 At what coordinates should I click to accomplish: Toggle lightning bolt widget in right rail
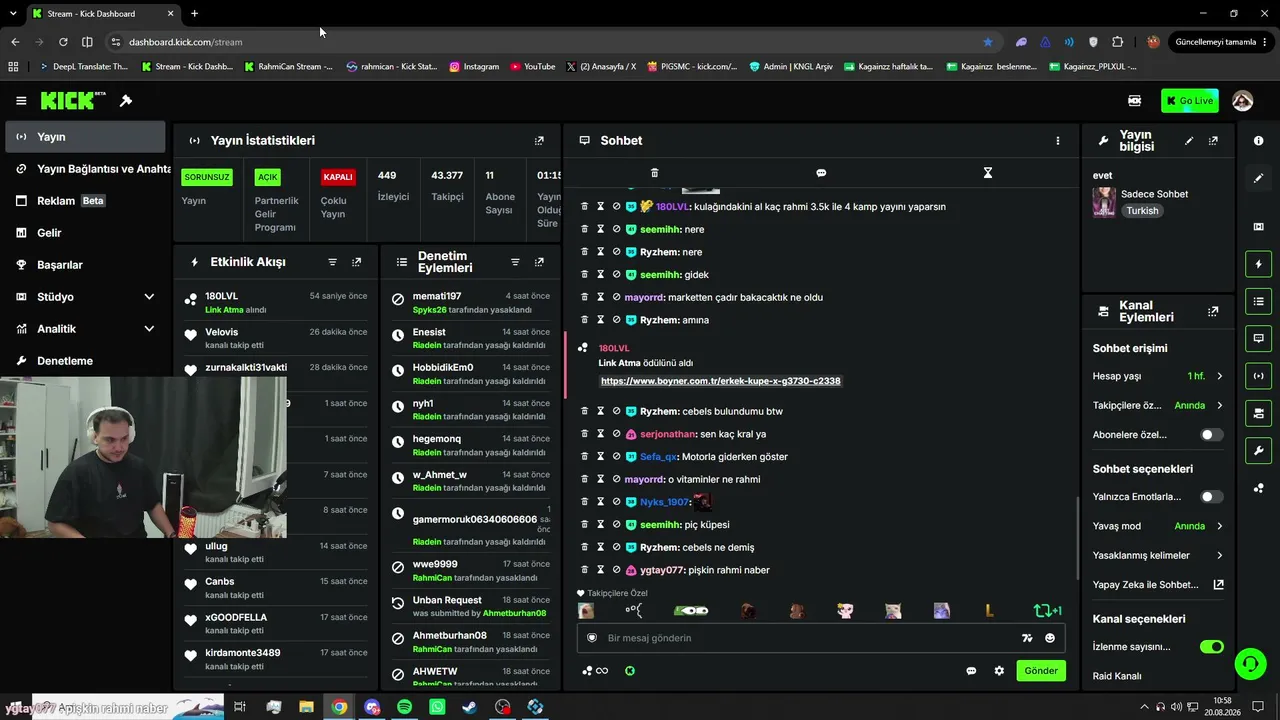[1258, 264]
